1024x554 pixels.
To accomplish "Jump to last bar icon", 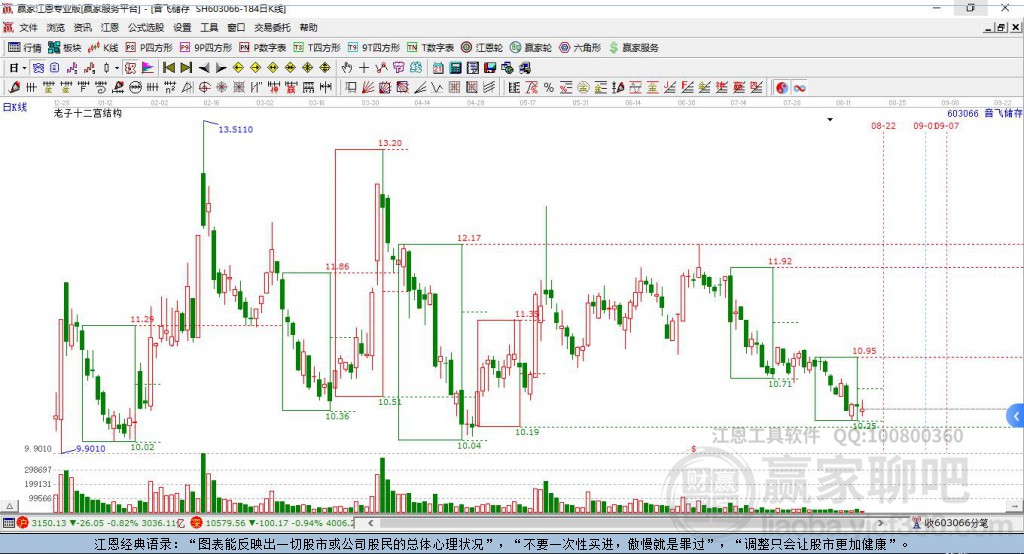I will [186, 68].
